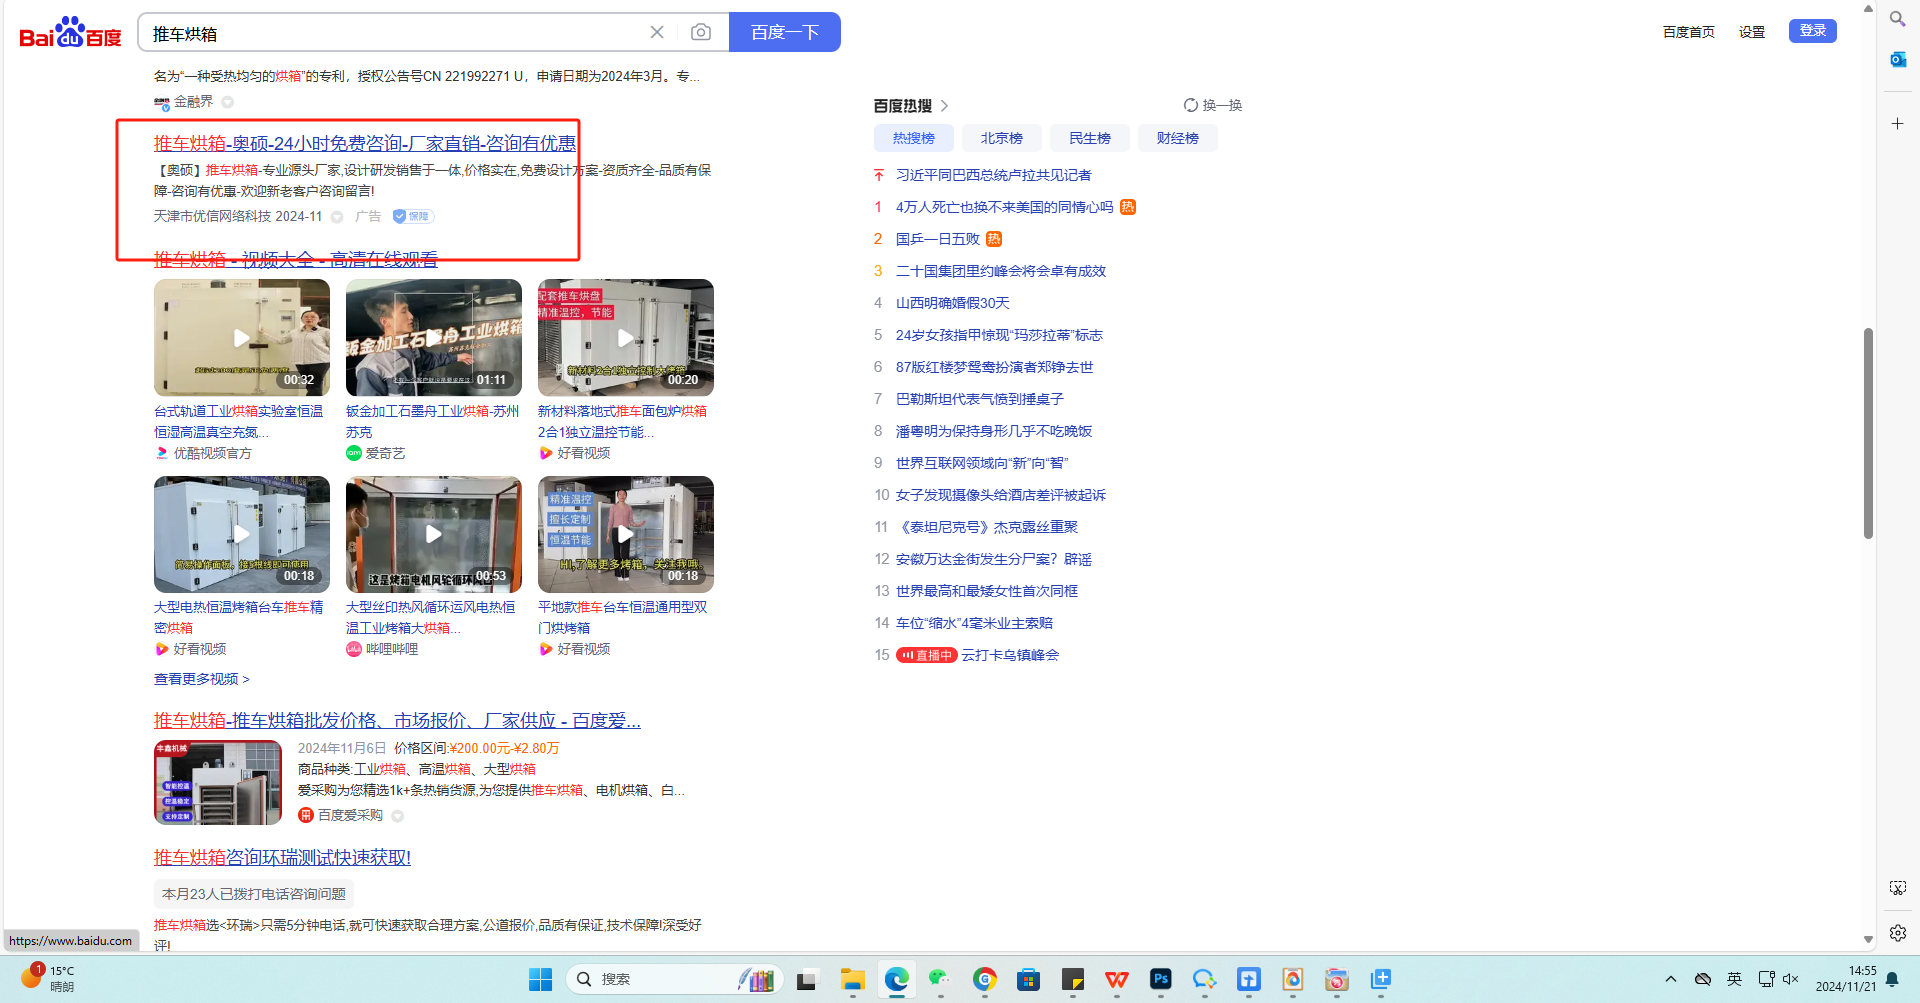1920x1003 pixels.
Task: Switch to 北京榜 tab
Action: pos(1001,138)
